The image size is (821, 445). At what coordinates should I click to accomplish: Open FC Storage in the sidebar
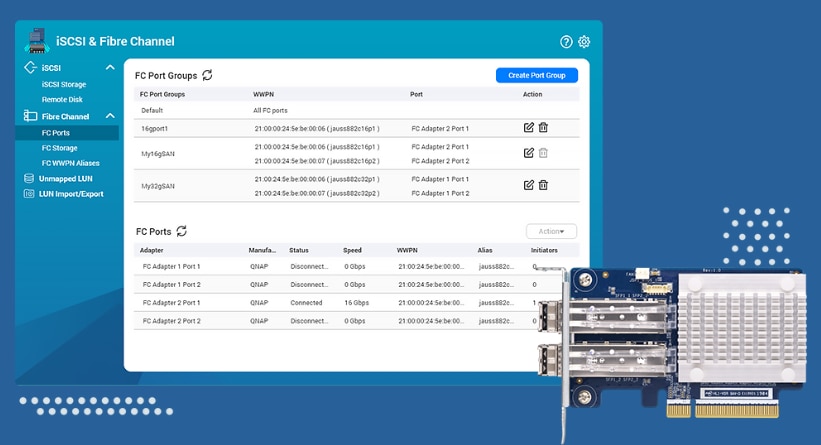(60, 148)
